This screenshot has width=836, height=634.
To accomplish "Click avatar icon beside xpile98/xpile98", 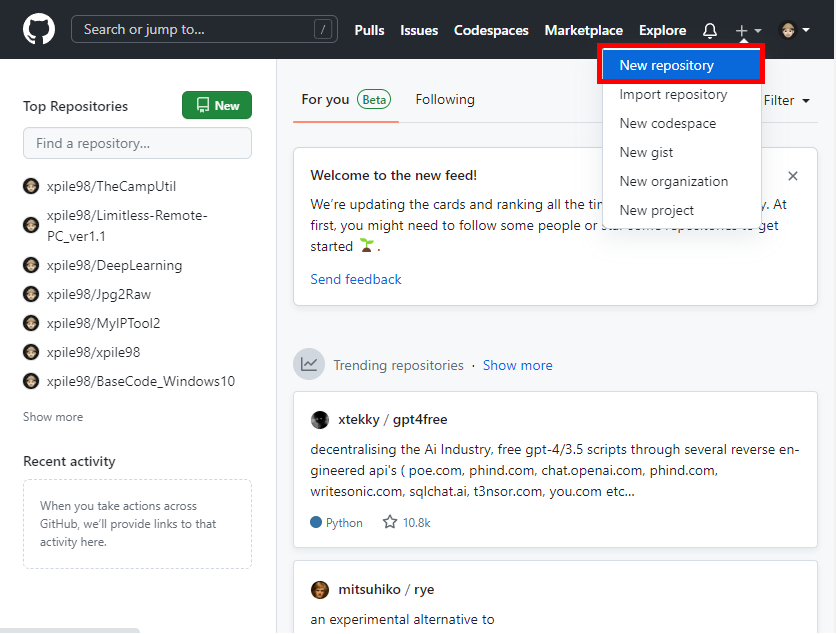I will pyautogui.click(x=31, y=352).
